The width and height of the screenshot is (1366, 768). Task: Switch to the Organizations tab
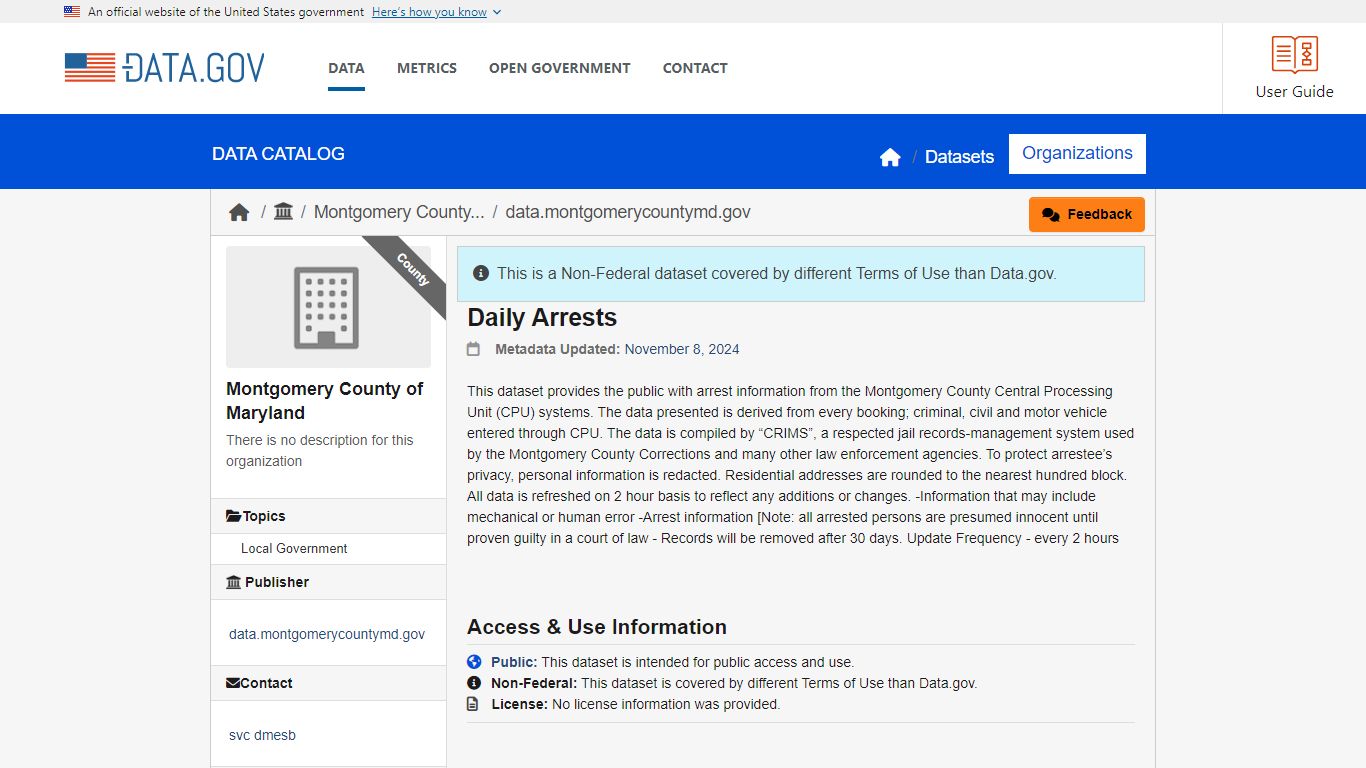tap(1077, 153)
